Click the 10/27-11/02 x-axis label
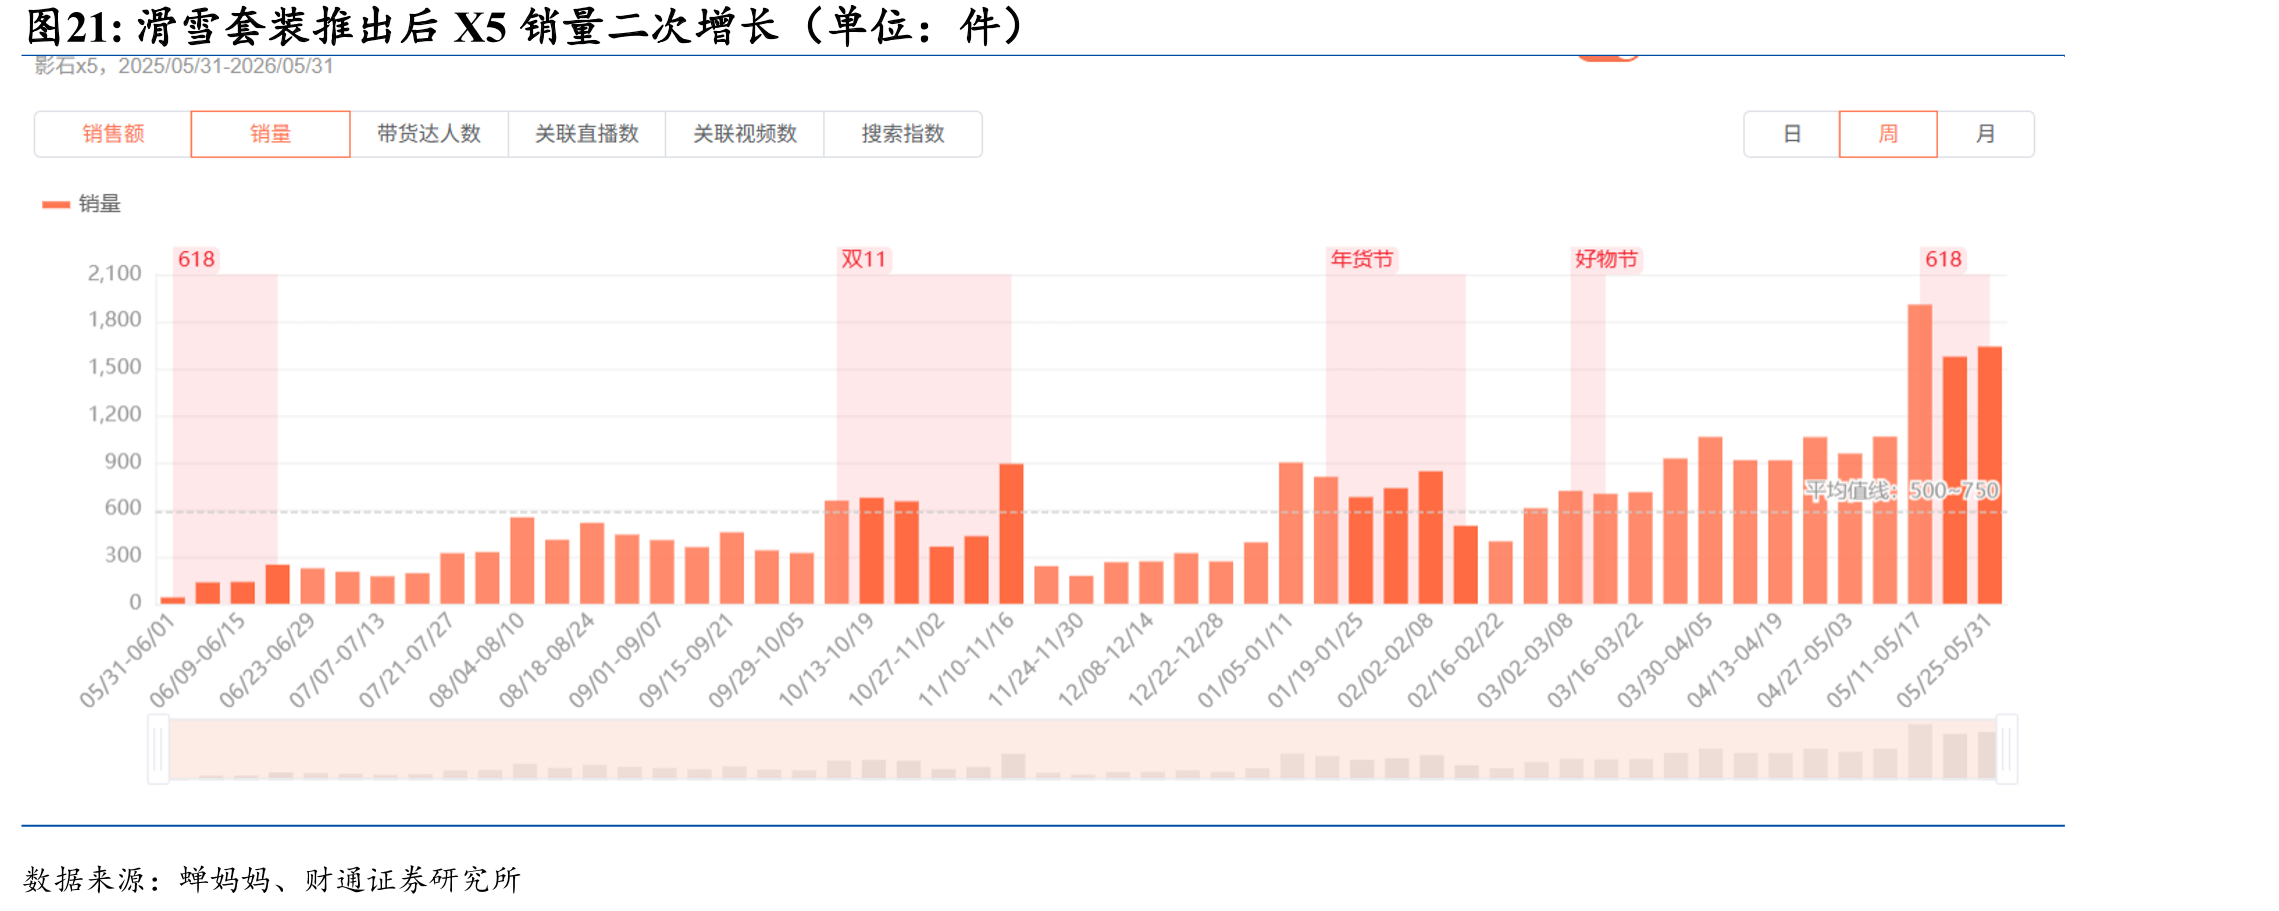Screen dimensions: 2279x911 click(x=896, y=661)
